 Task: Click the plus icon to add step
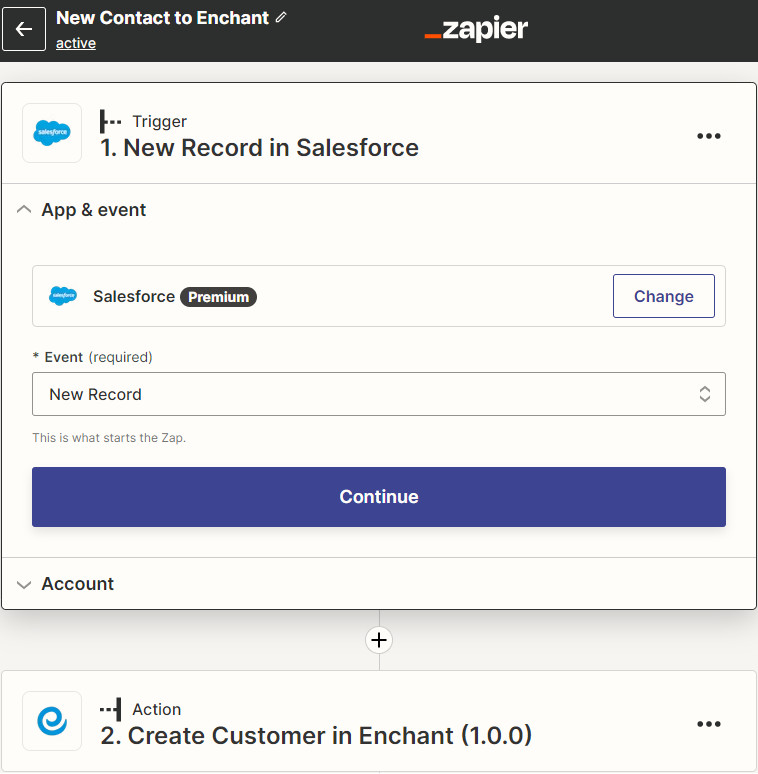coord(379,640)
